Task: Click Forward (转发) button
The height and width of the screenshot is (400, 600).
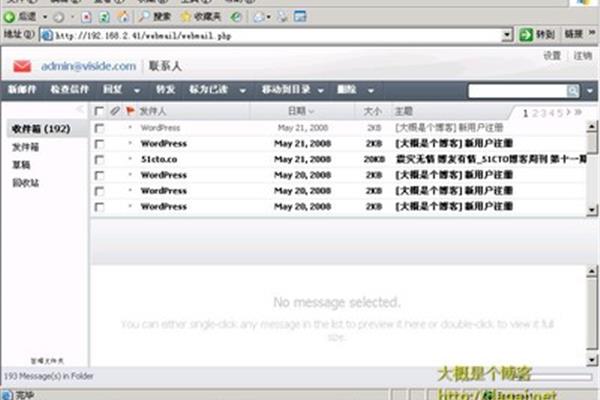Action: pyautogui.click(x=165, y=90)
